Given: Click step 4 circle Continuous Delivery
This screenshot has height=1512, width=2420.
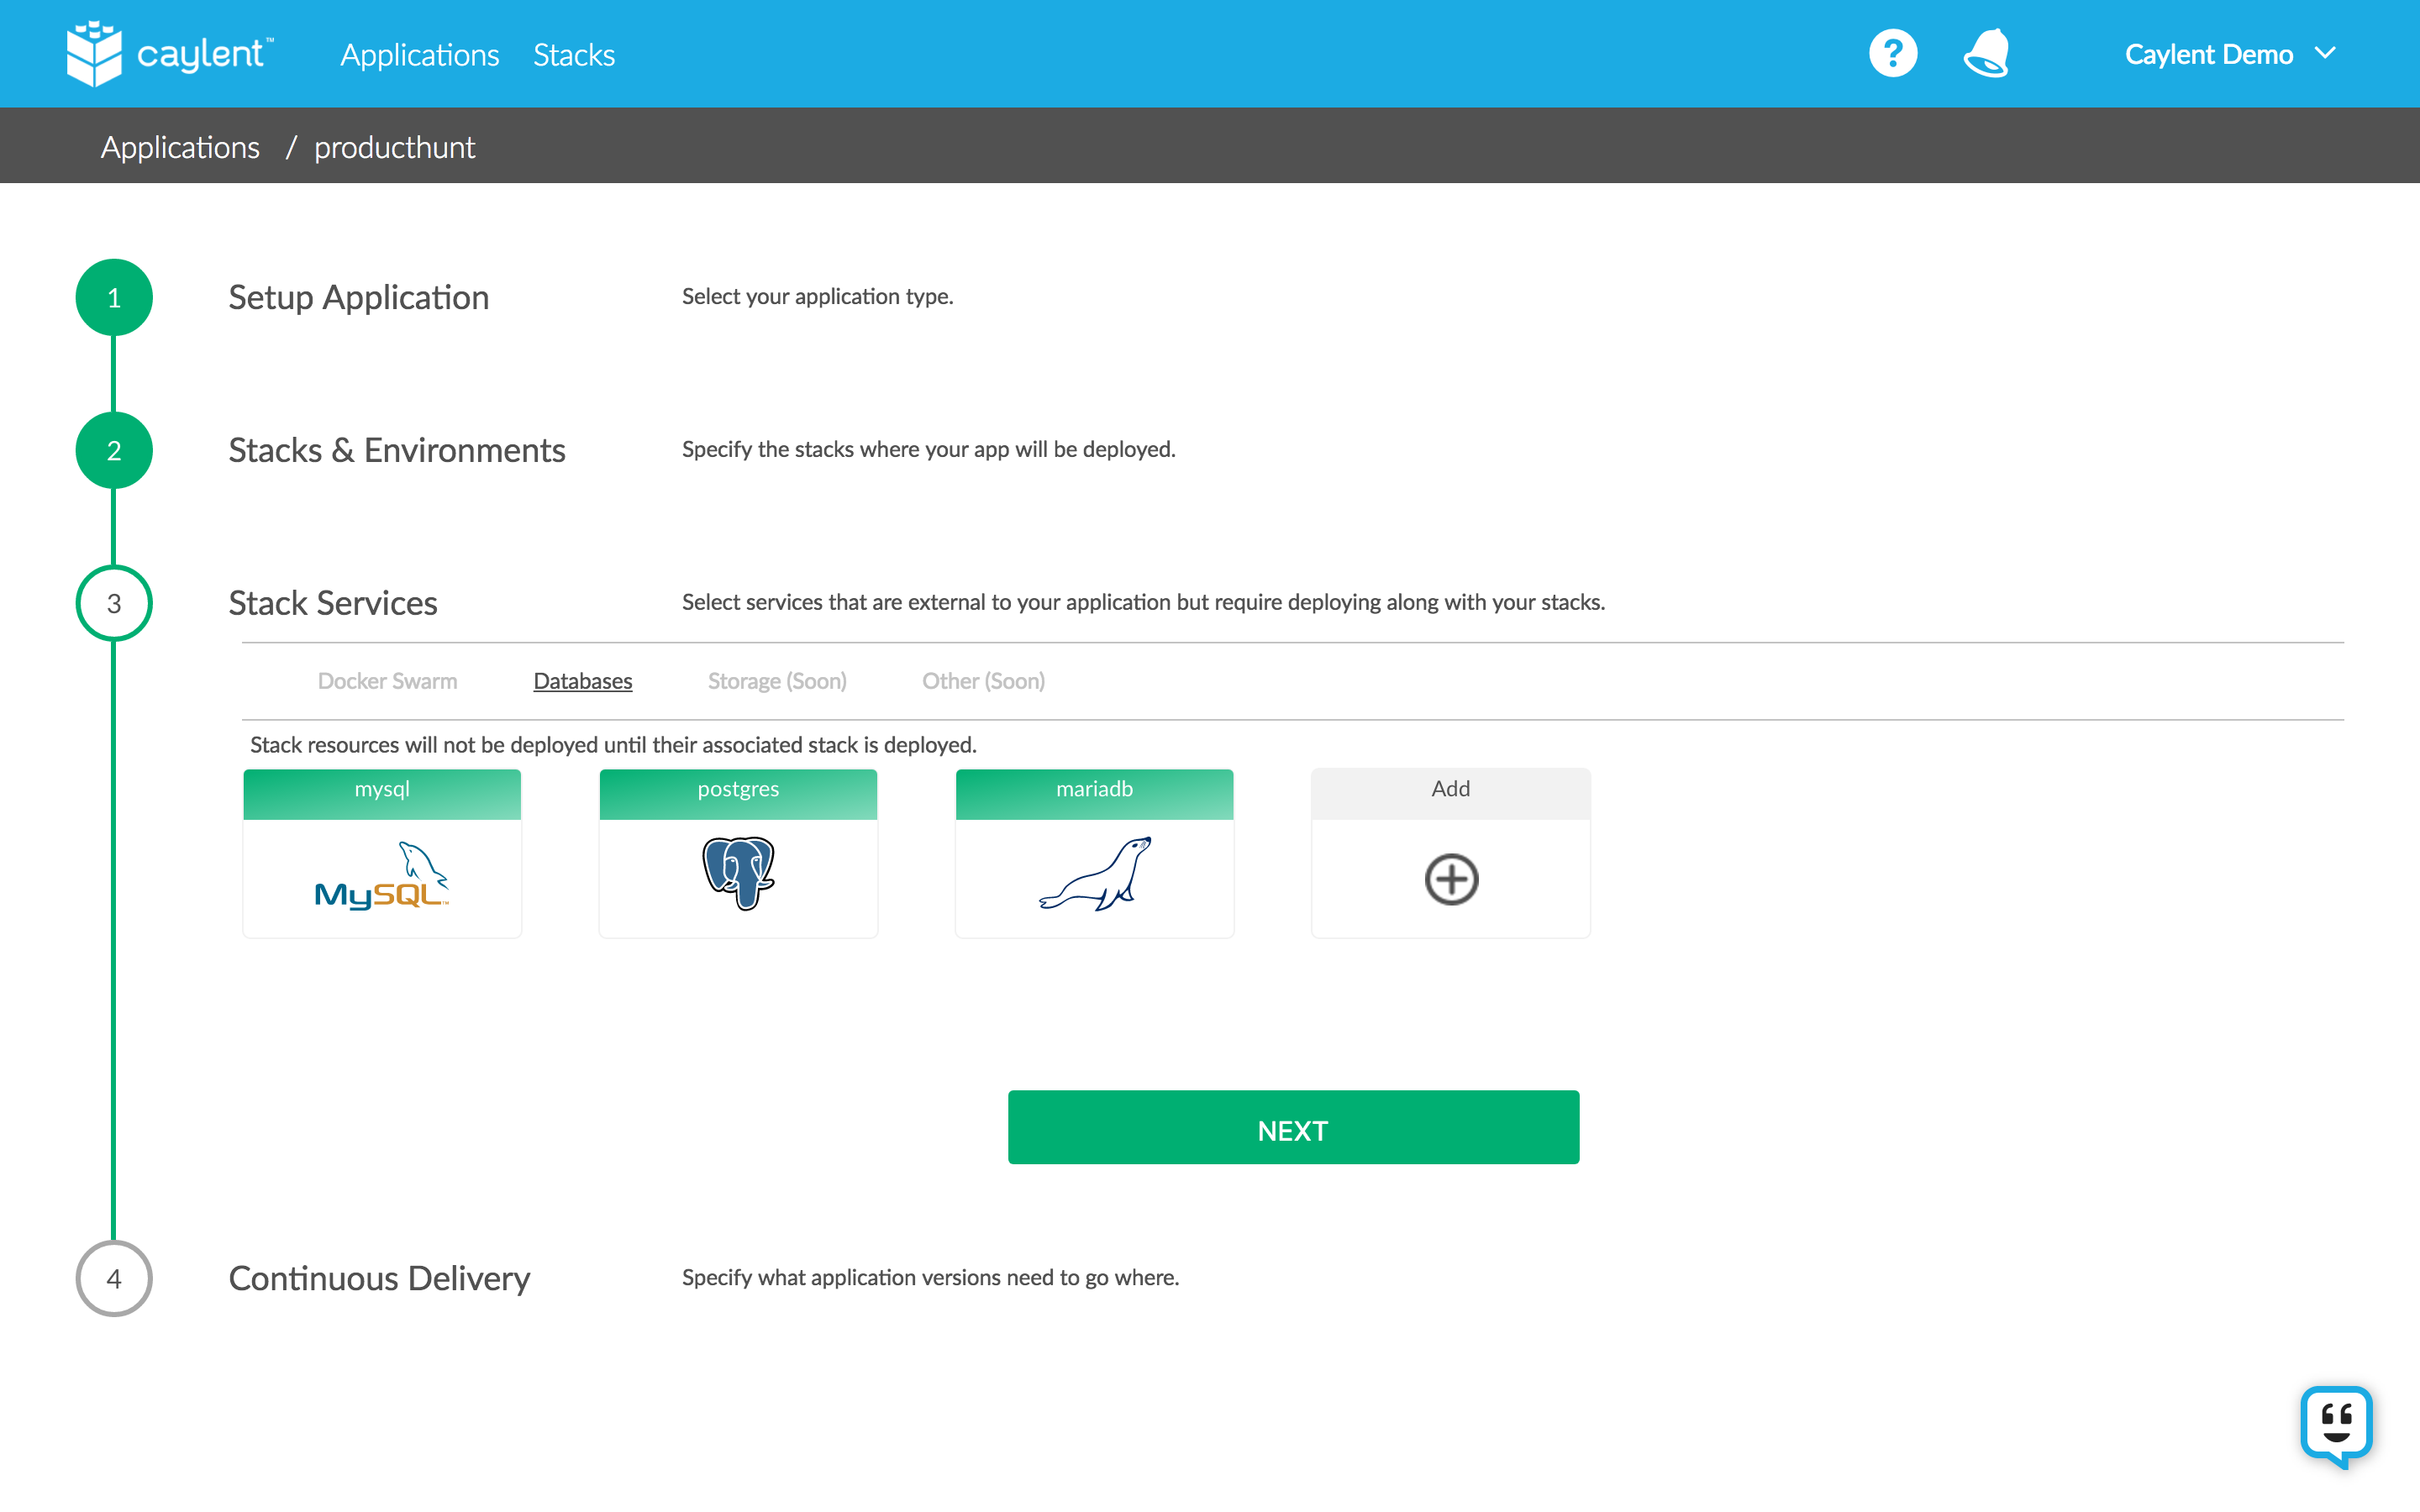Looking at the screenshot, I should 114,1278.
